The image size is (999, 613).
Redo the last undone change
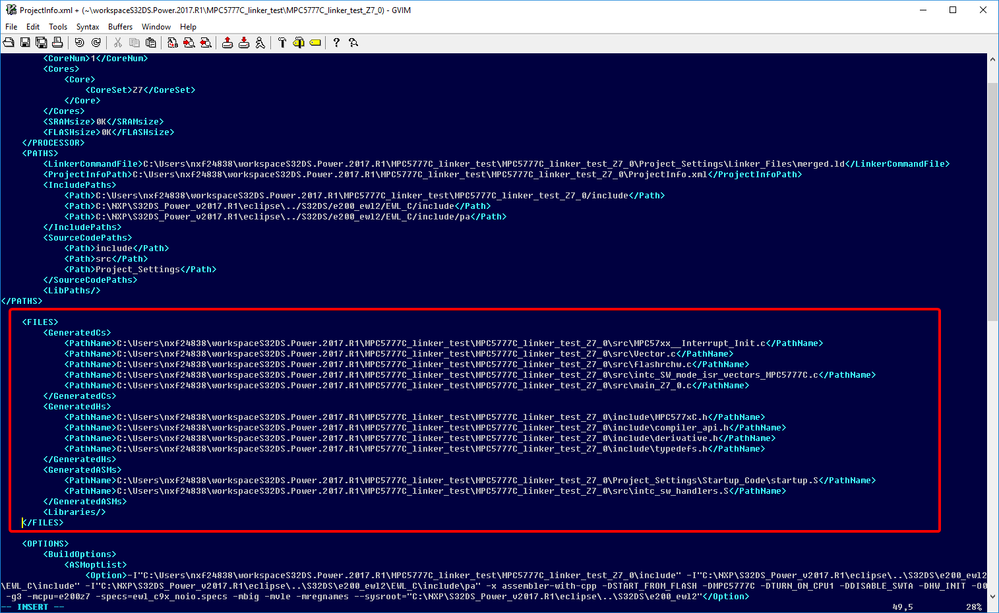[x=96, y=43]
